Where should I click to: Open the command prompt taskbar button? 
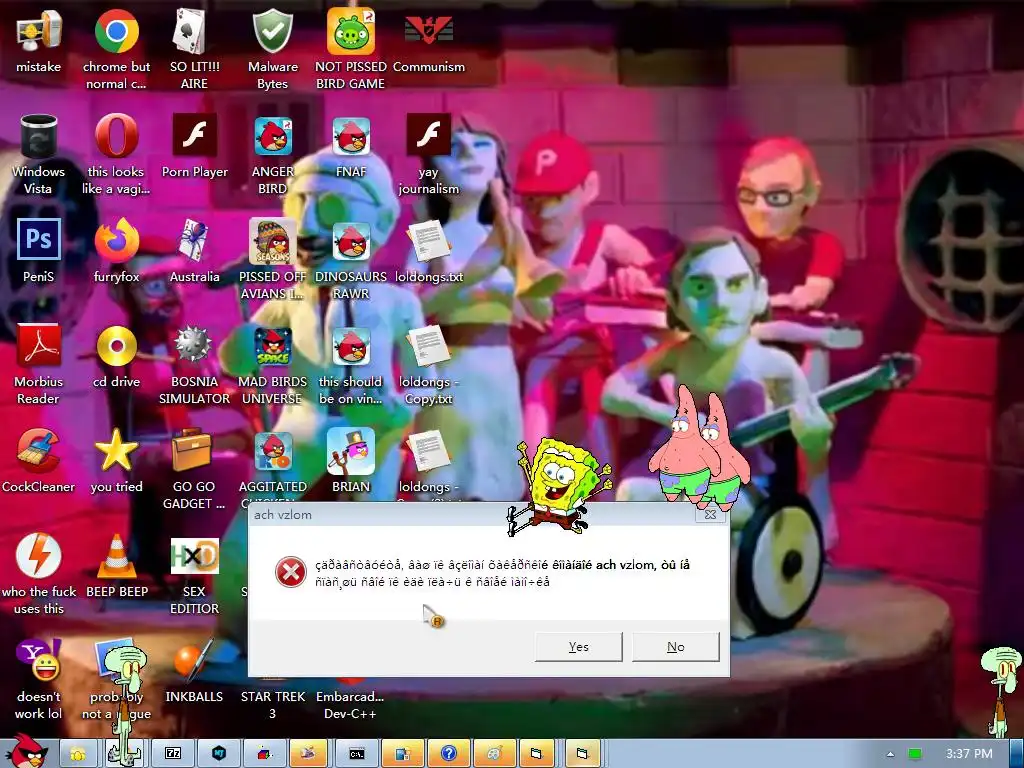[x=357, y=754]
